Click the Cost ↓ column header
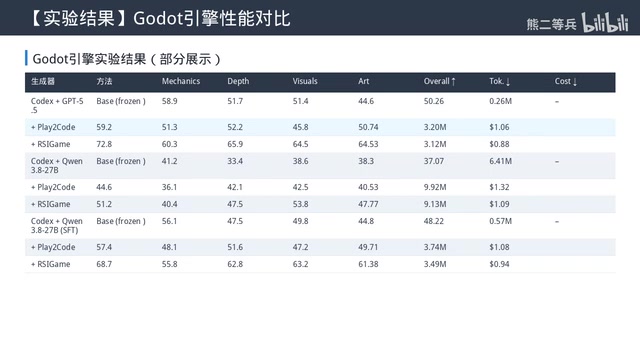640x360 pixels. pos(566,81)
